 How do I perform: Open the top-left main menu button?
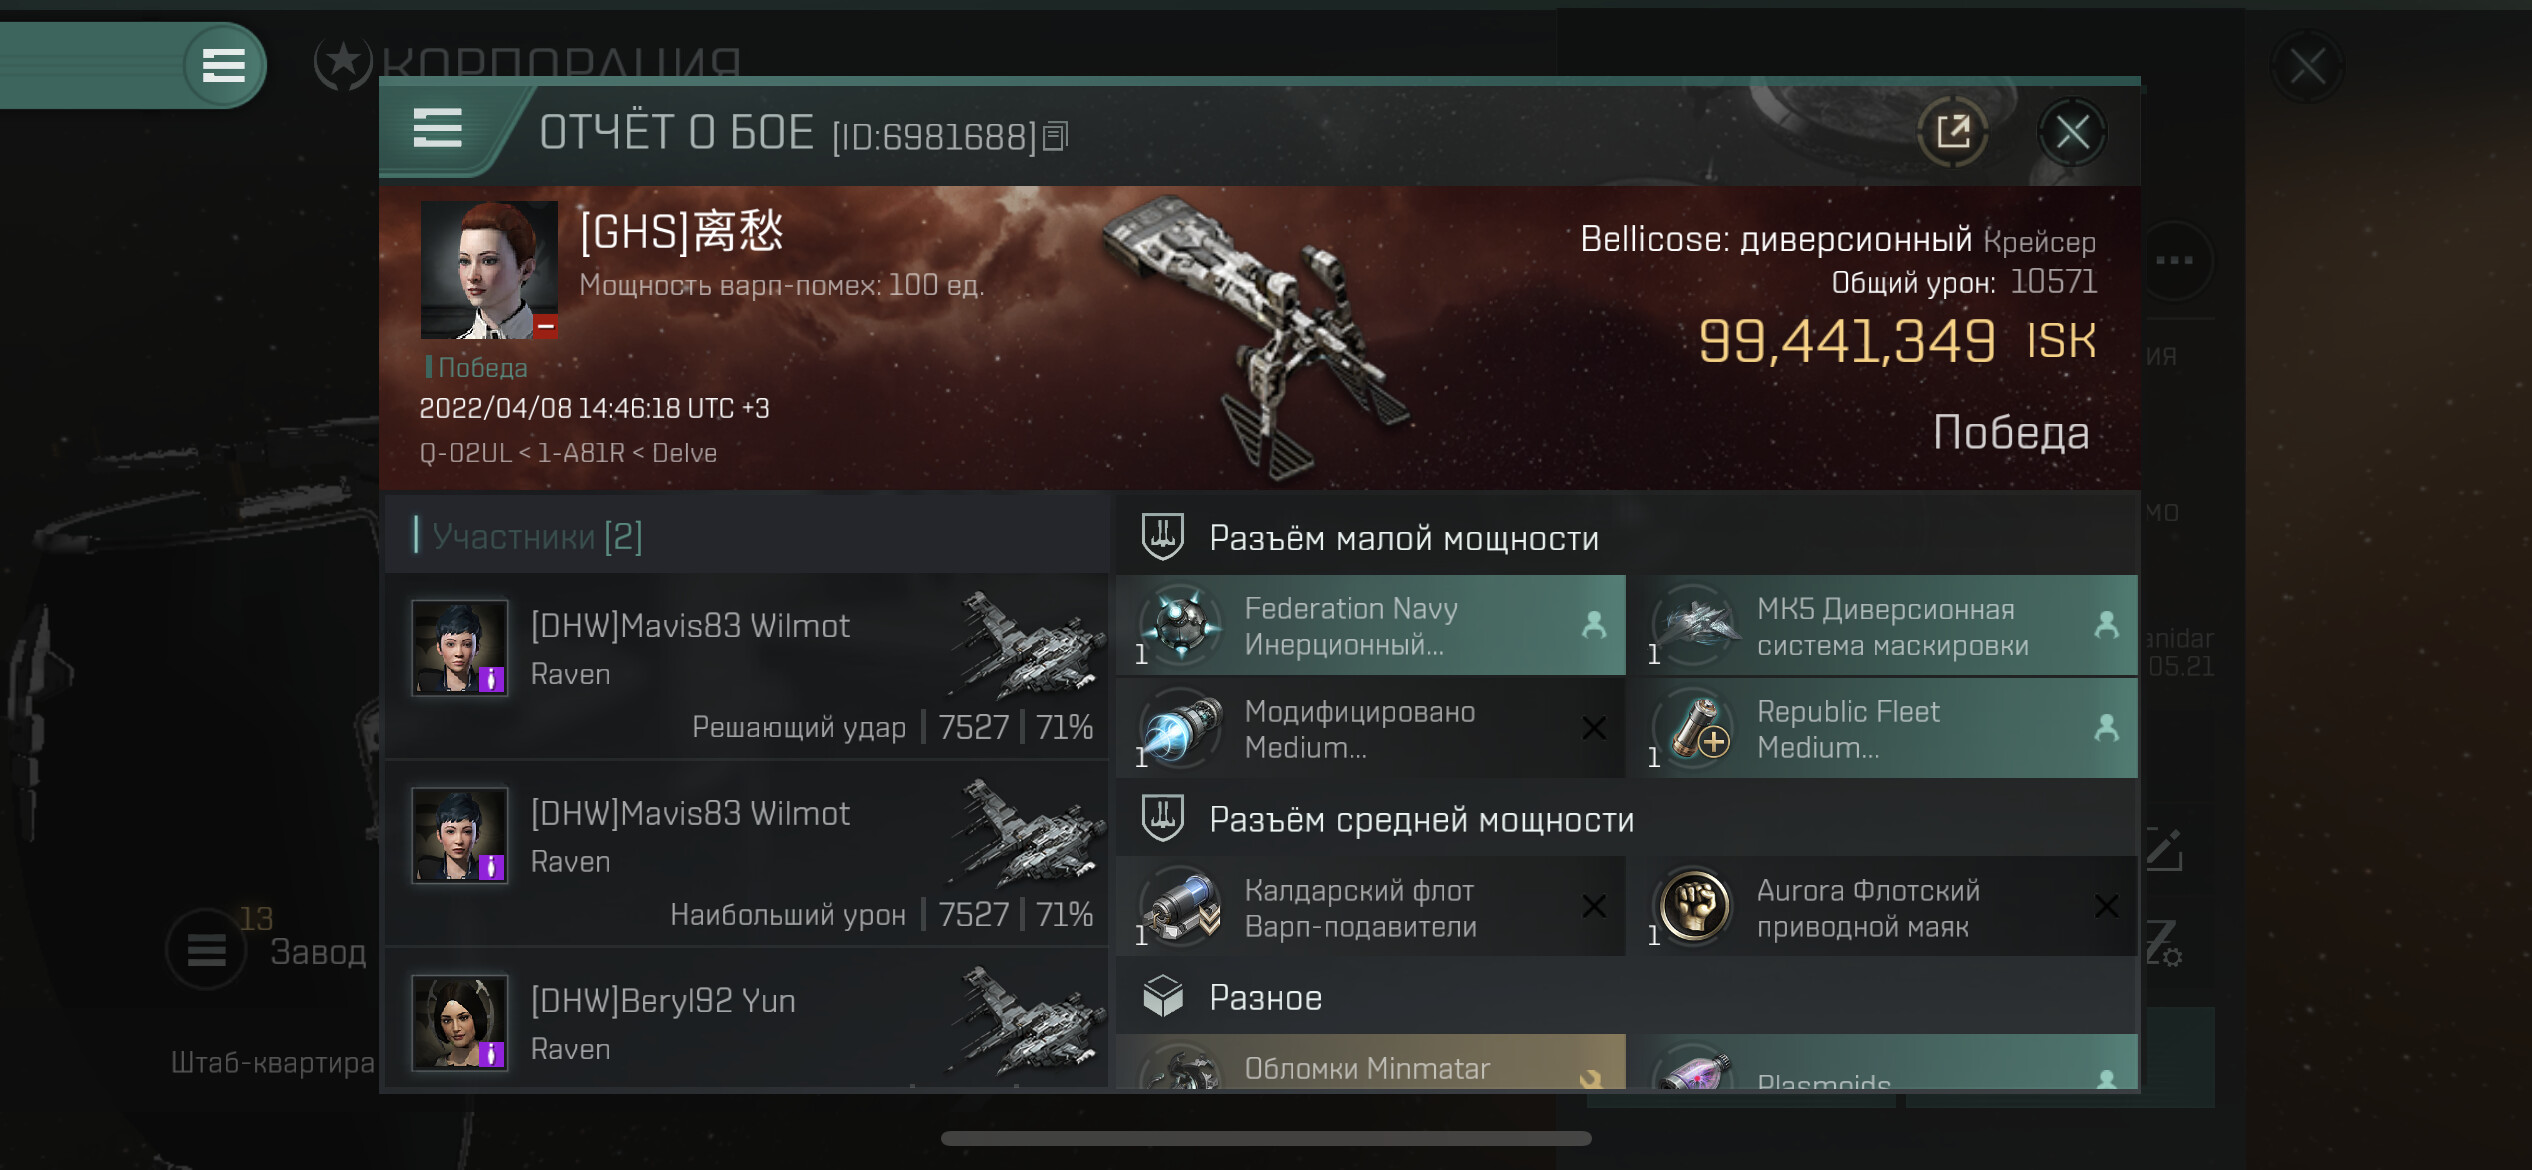pyautogui.click(x=224, y=66)
